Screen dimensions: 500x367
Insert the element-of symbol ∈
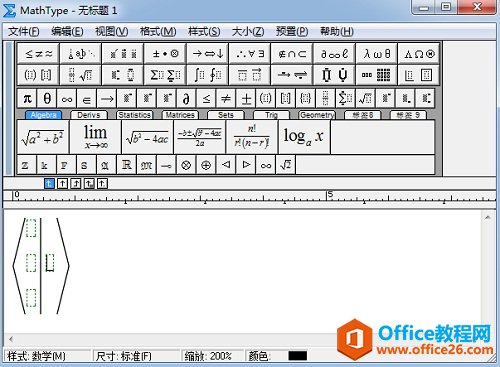(x=87, y=98)
